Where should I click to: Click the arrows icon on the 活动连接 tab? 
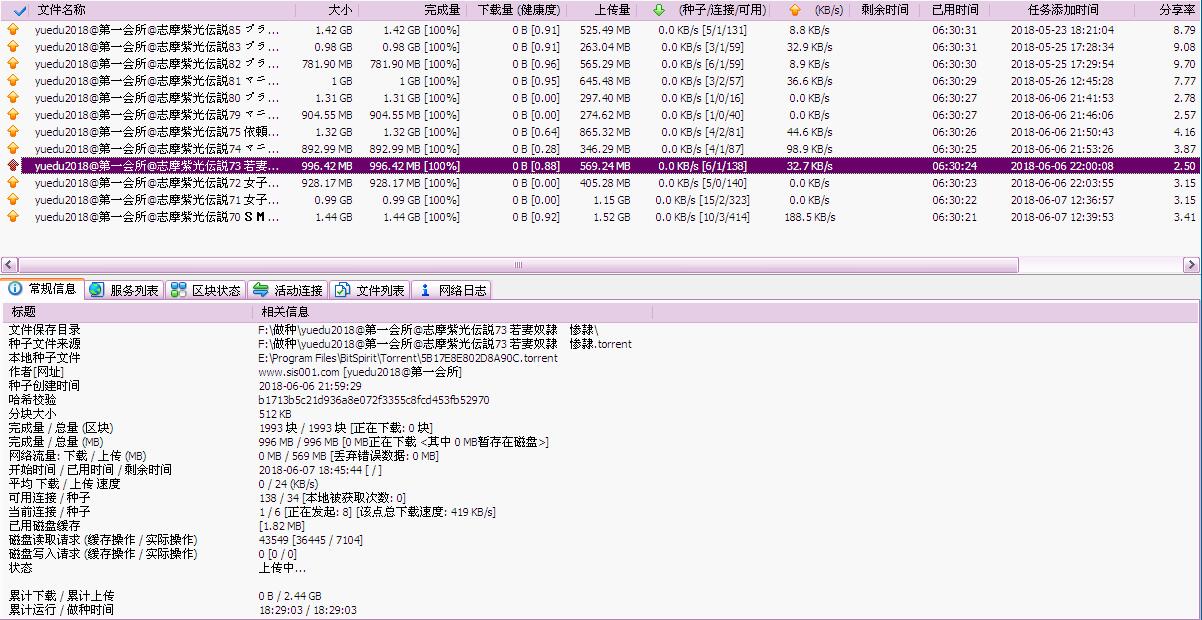coord(260,290)
